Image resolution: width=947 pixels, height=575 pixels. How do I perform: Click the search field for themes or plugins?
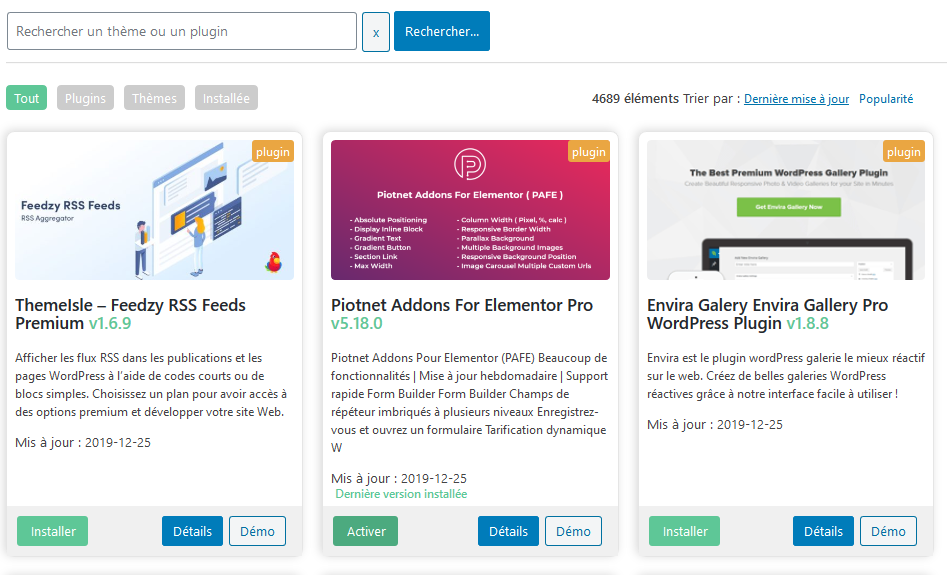[x=182, y=31]
